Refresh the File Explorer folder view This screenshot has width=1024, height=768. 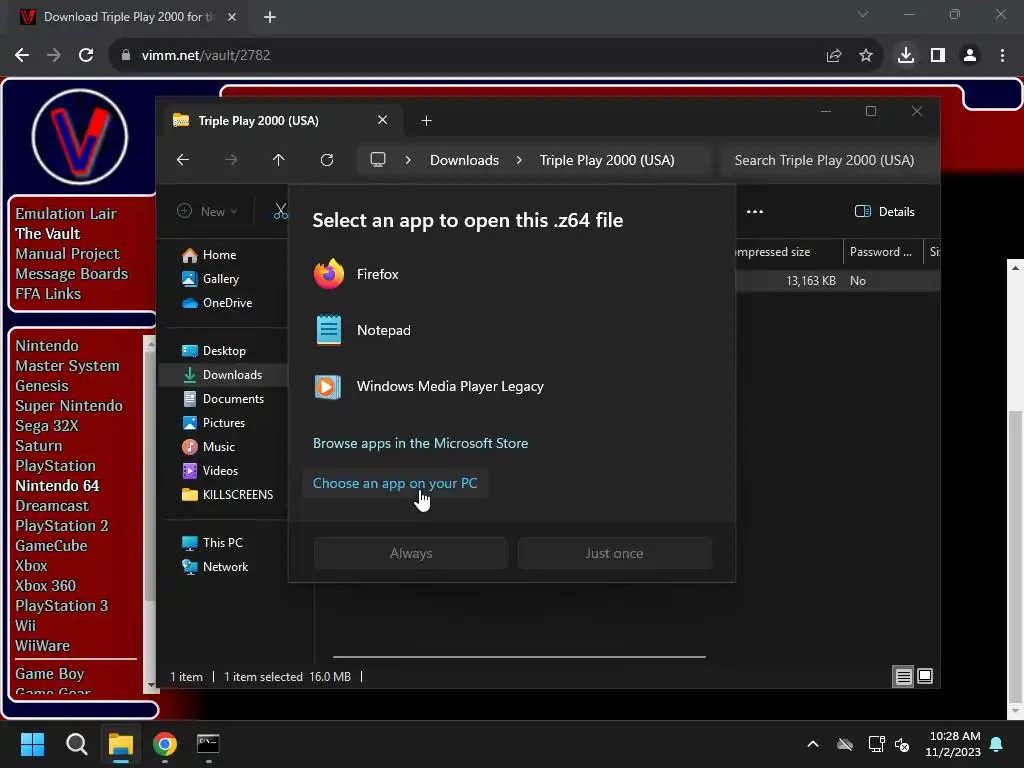tap(327, 160)
